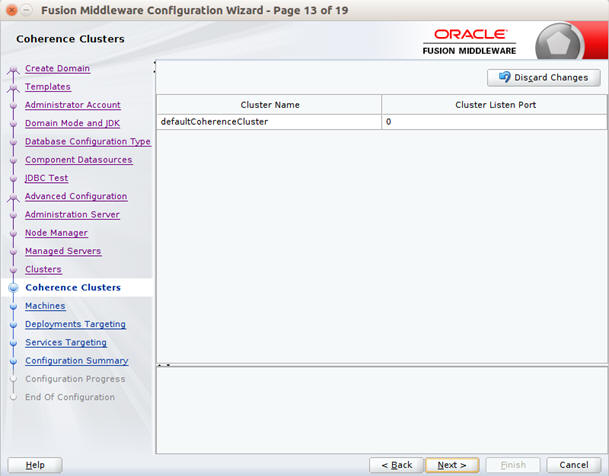Screen dimensions: 609x476
Task: Click the Help button
Action: pos(35,465)
